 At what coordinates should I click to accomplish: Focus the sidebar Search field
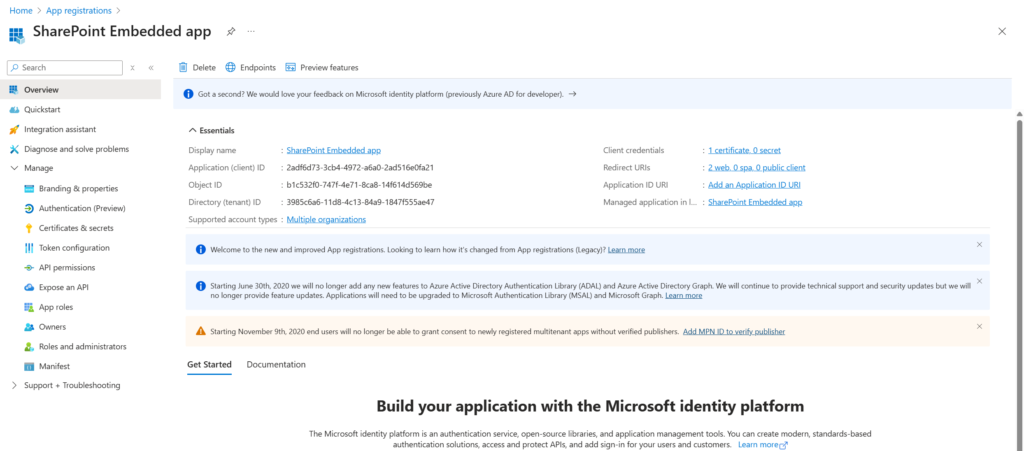tap(65, 67)
